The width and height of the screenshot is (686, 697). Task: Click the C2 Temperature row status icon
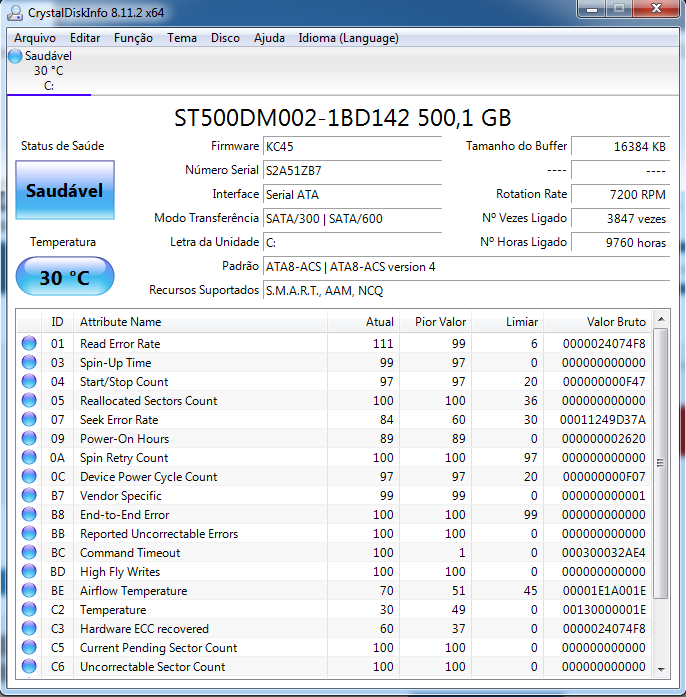pos(29,609)
